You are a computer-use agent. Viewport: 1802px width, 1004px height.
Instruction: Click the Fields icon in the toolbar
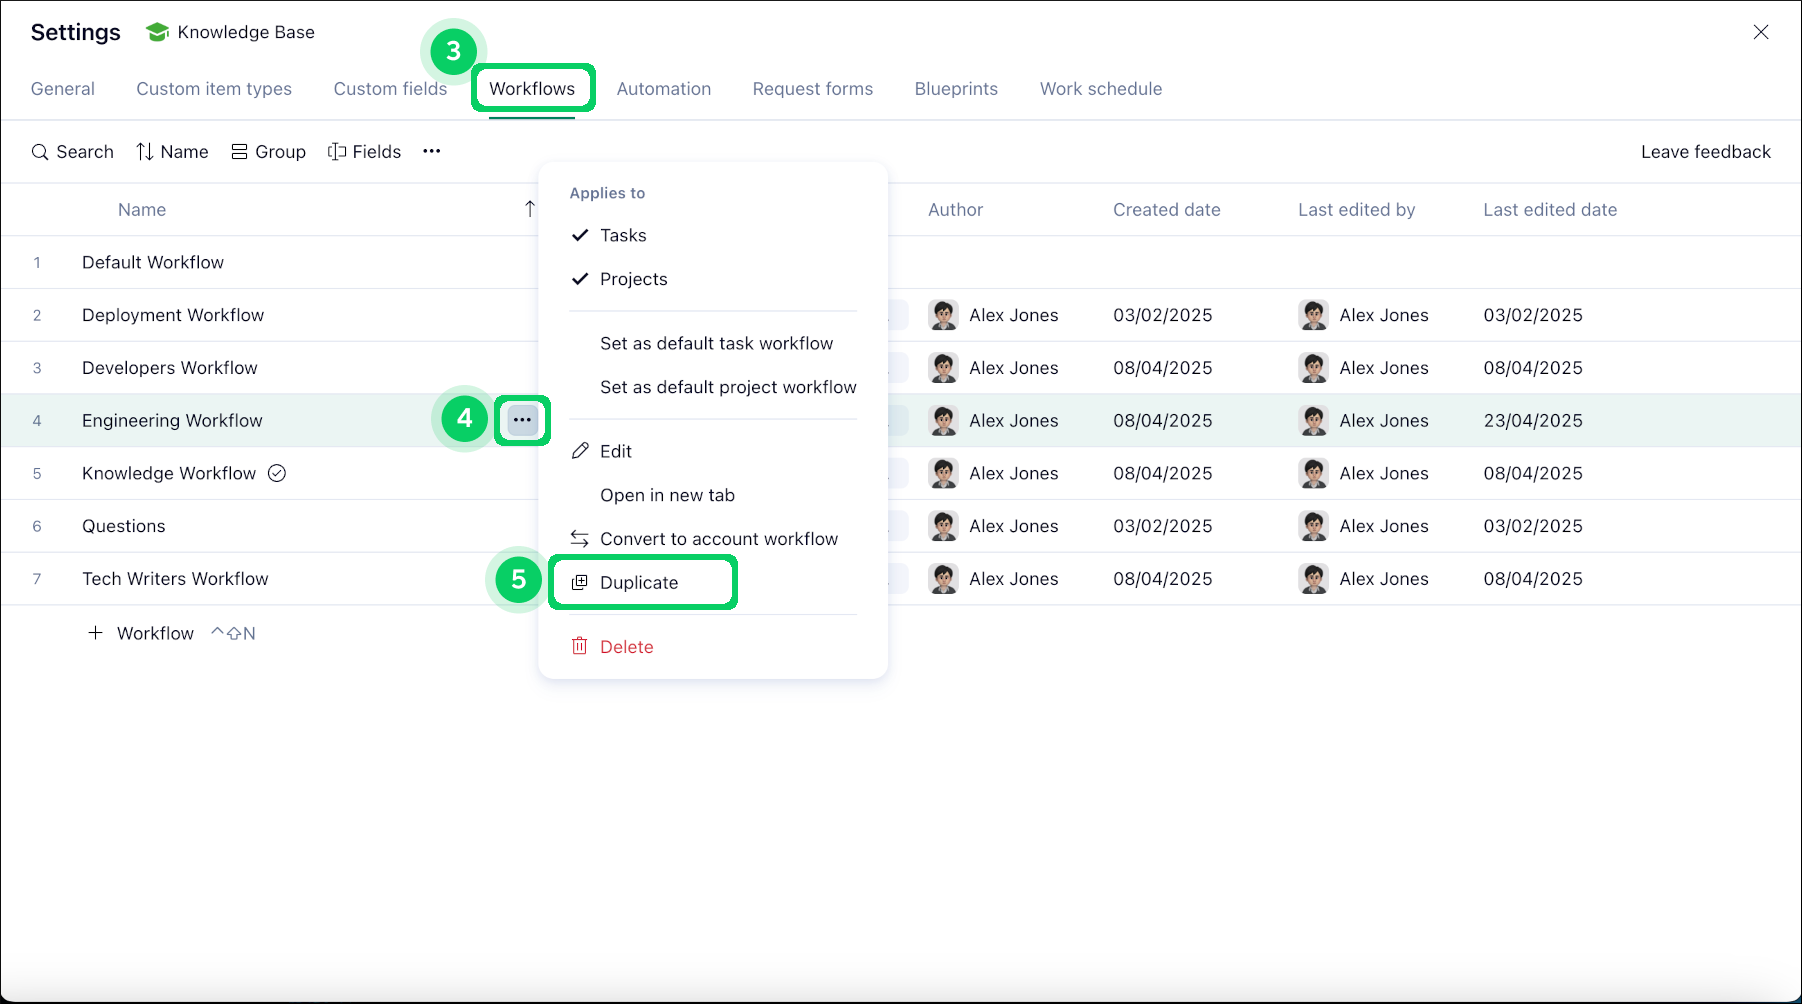click(337, 151)
